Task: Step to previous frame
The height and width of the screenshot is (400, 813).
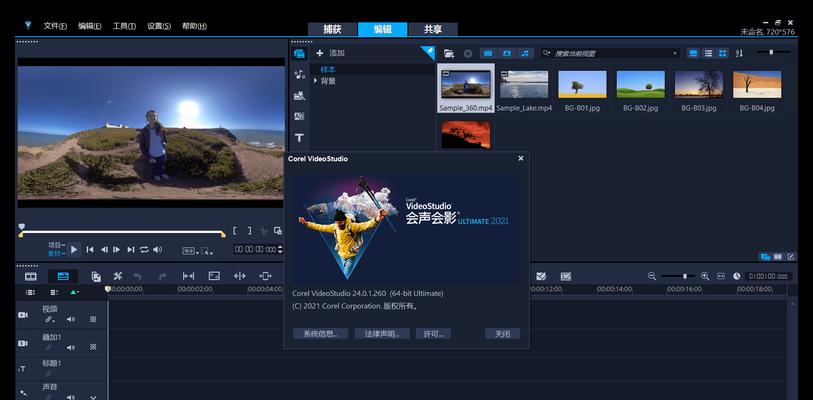Action: [104, 250]
